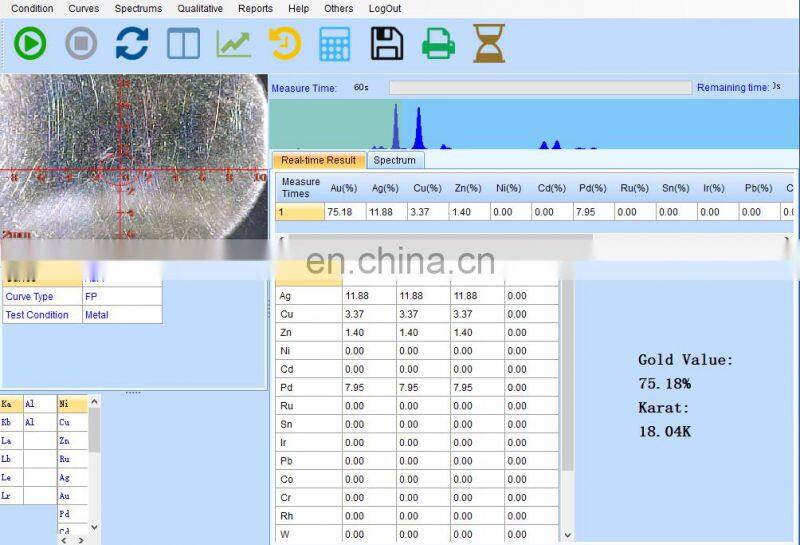Image resolution: width=800 pixels, height=545 pixels.
Task: Click the green Print icon
Action: [x=438, y=44]
